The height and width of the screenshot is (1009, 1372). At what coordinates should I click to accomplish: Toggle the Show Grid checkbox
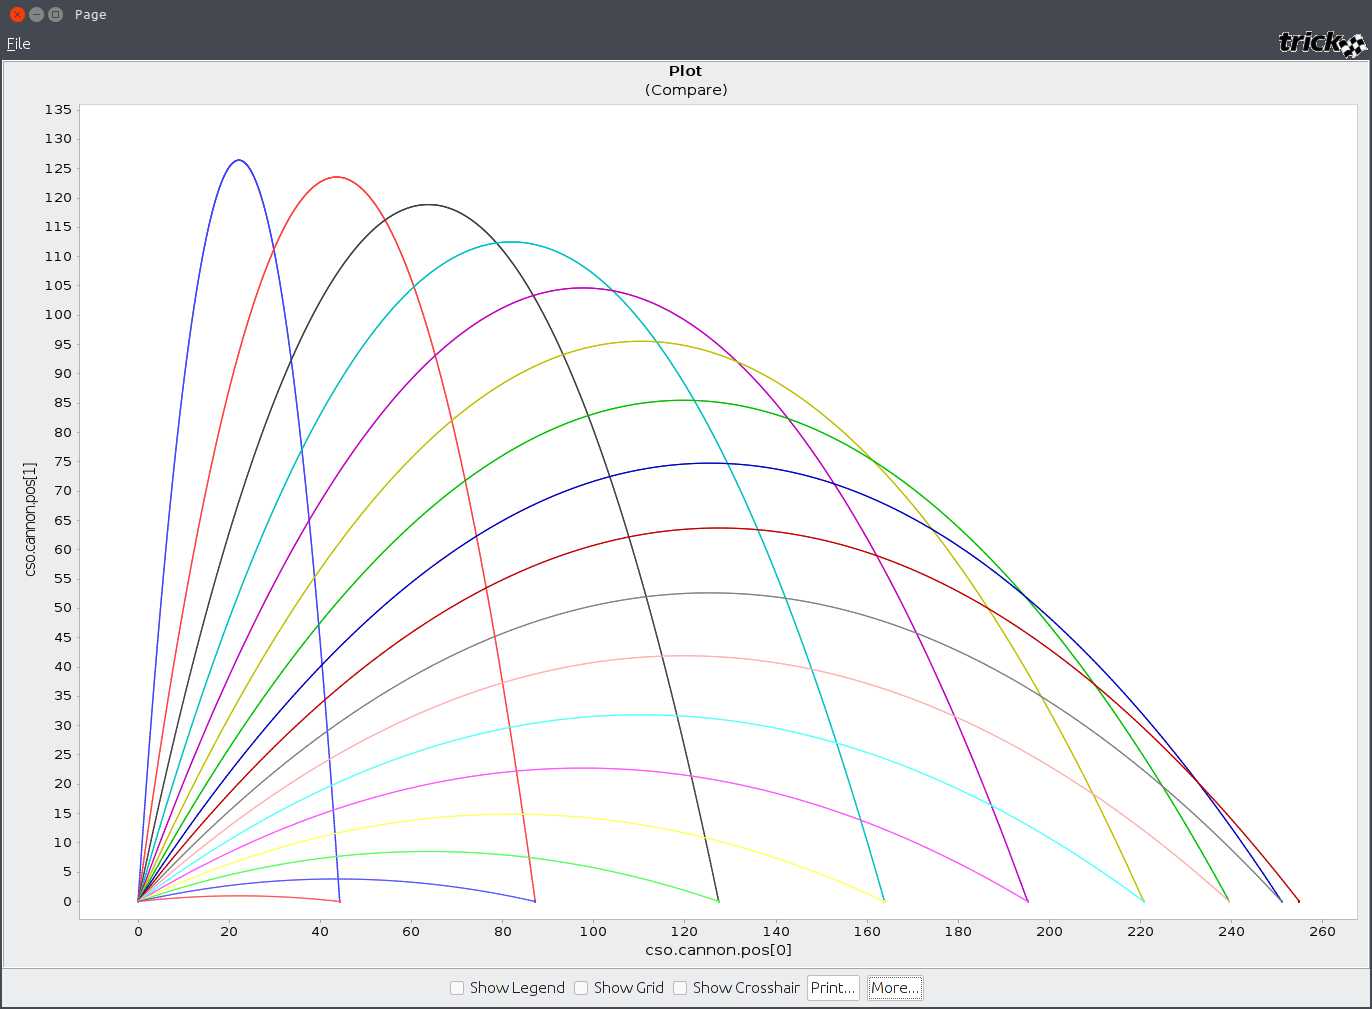pos(581,988)
